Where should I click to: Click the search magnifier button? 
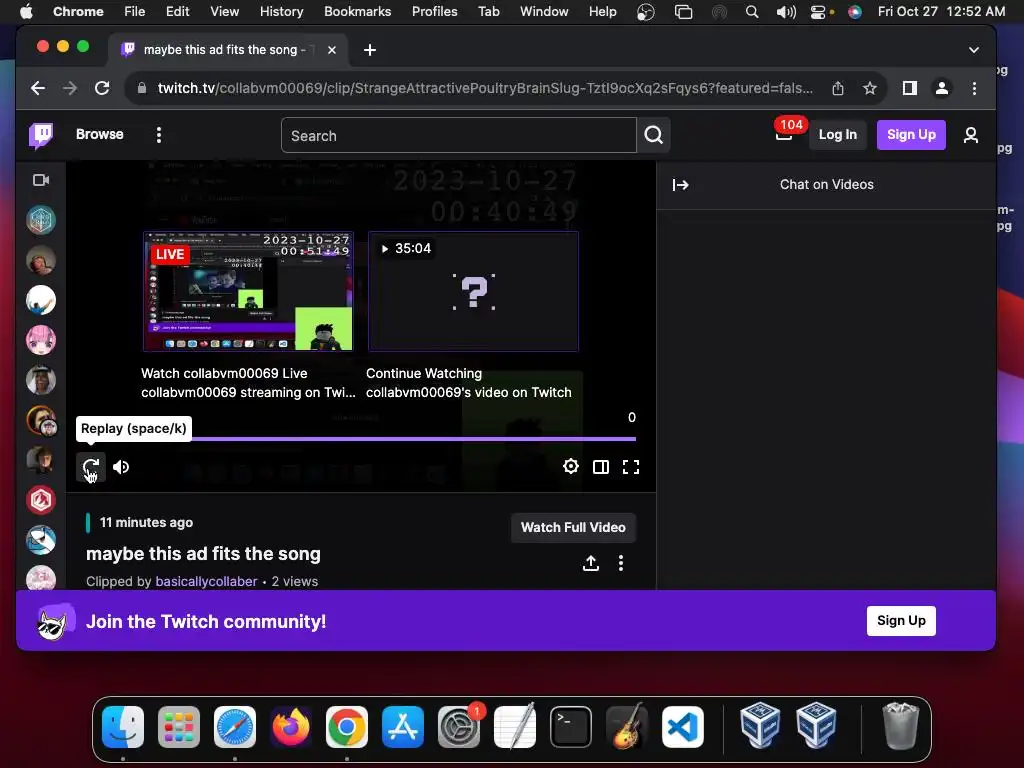click(654, 135)
